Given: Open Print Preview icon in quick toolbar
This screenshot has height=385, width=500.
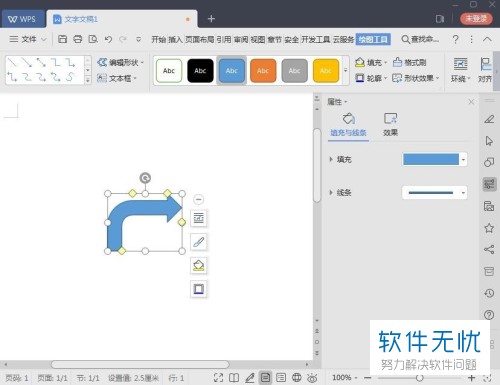Looking at the screenshot, I should (93, 39).
